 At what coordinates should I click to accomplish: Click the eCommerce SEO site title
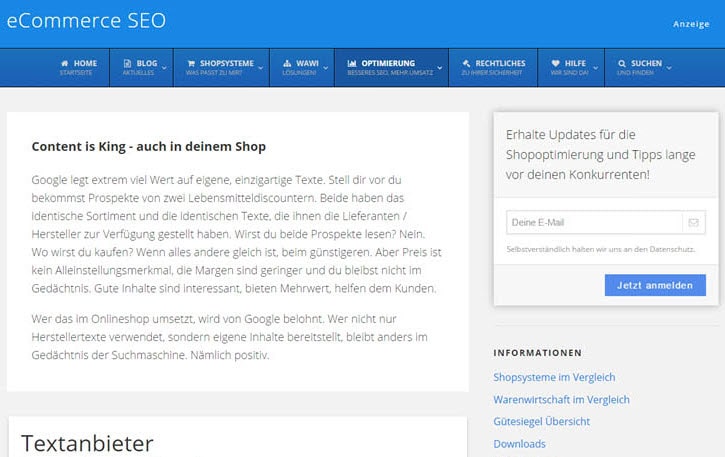[x=86, y=20]
